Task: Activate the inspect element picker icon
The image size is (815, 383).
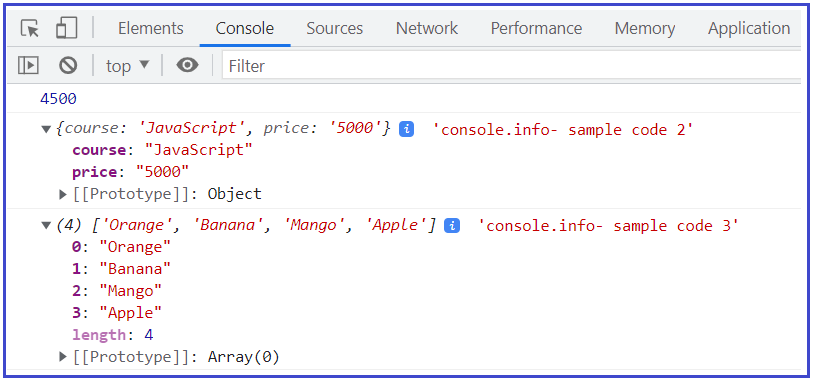Action: (x=30, y=28)
